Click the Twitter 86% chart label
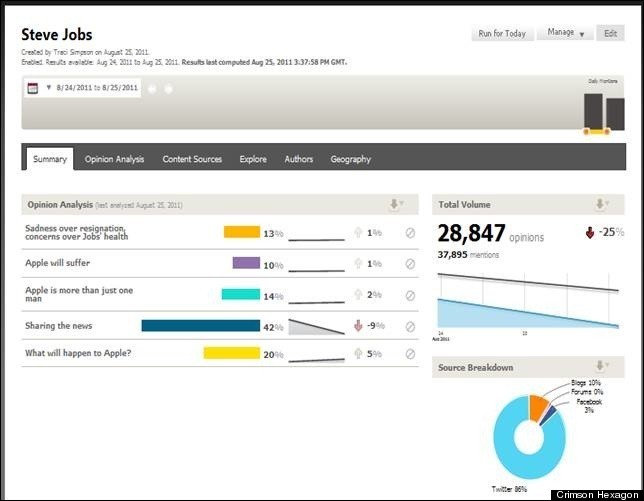Viewport: 644px width, 501px height. pos(509,489)
